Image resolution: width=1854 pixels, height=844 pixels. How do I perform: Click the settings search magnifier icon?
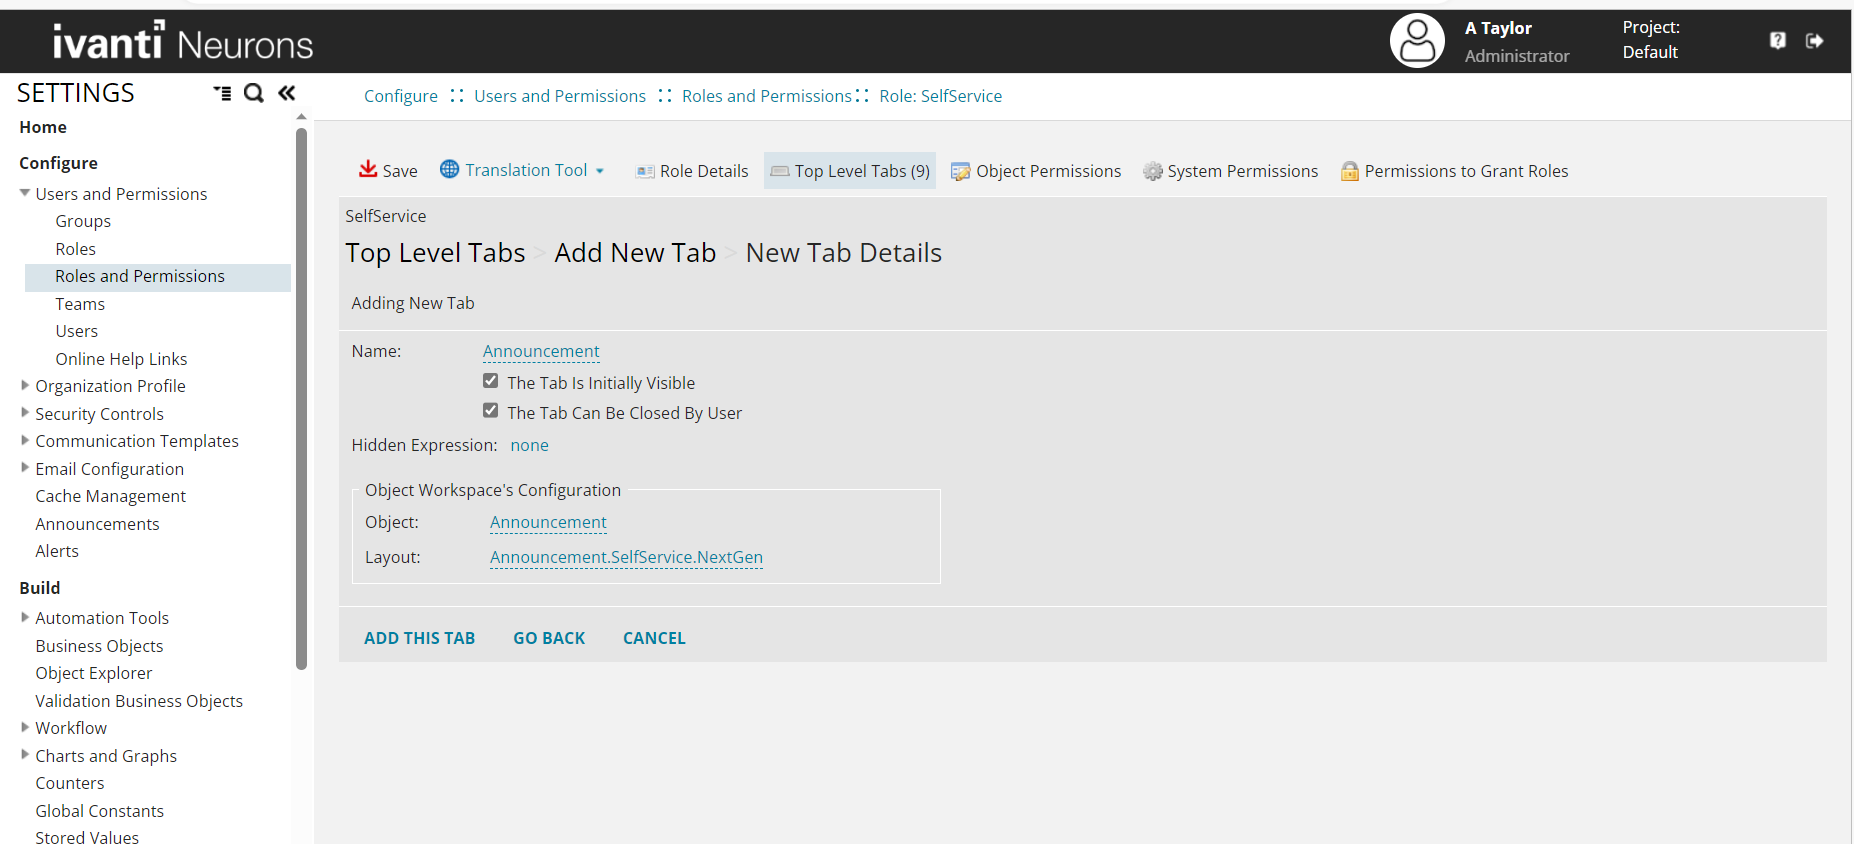[254, 93]
